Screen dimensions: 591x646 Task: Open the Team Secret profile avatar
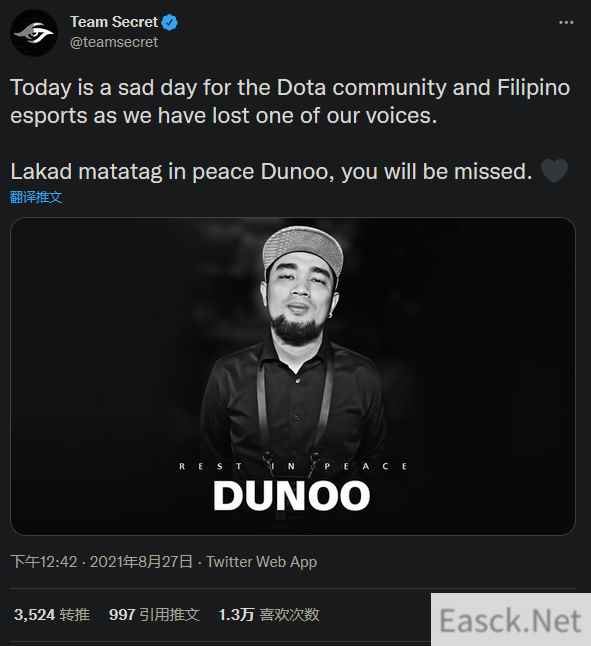point(34,33)
